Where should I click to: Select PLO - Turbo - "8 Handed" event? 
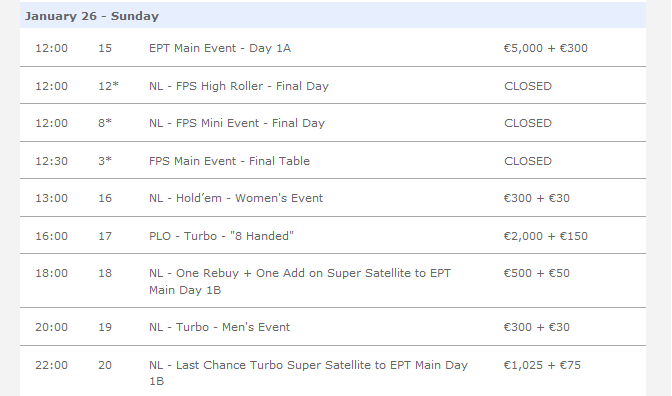[x=222, y=236]
